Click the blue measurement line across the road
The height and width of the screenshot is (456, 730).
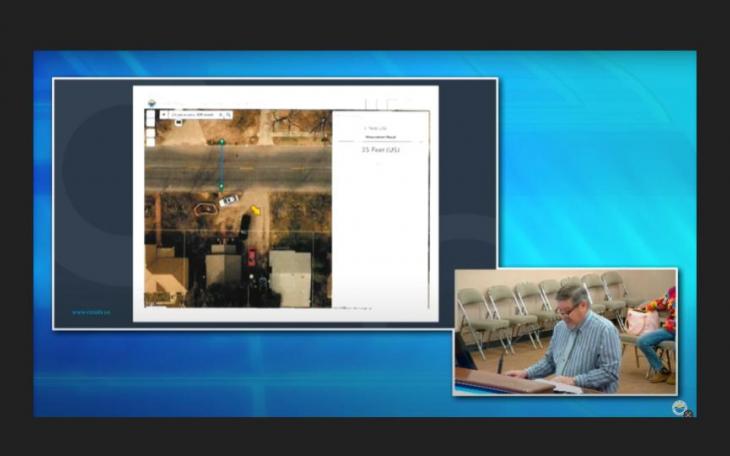pos(222,165)
